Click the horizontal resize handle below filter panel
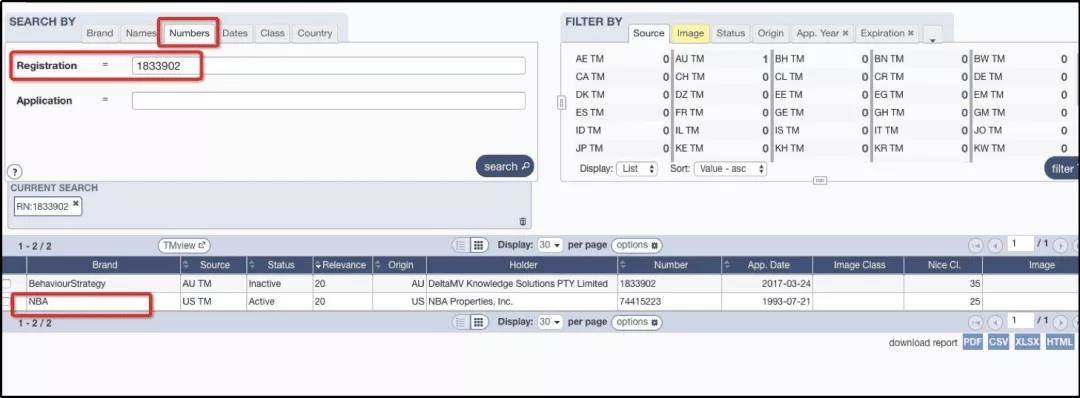Screen dimensions: 1080x398 820,180
